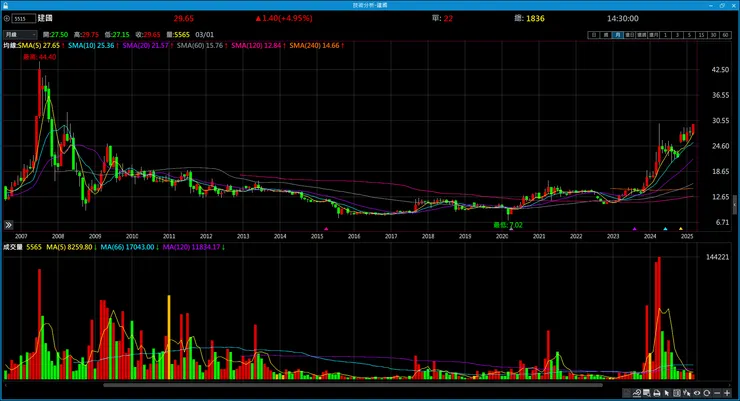
Task: Click the yellow triangle marker near 2025
Action: (681, 229)
